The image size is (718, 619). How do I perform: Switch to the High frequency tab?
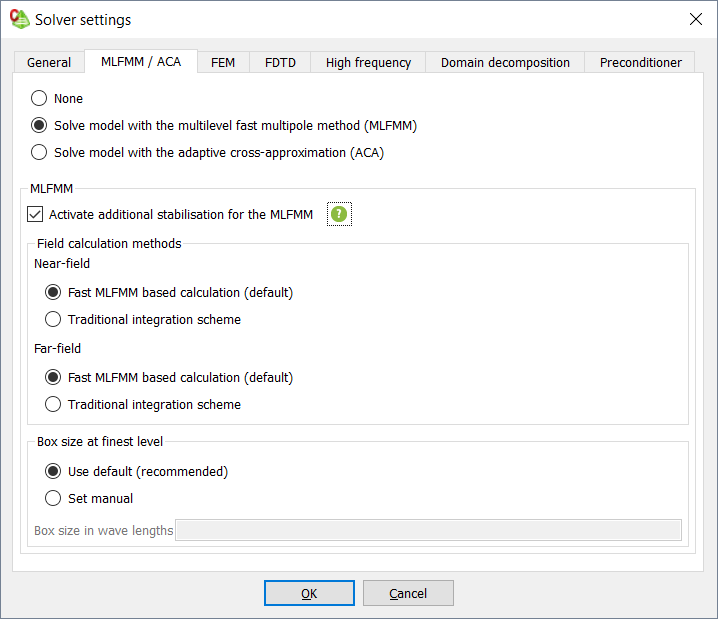coord(368,62)
